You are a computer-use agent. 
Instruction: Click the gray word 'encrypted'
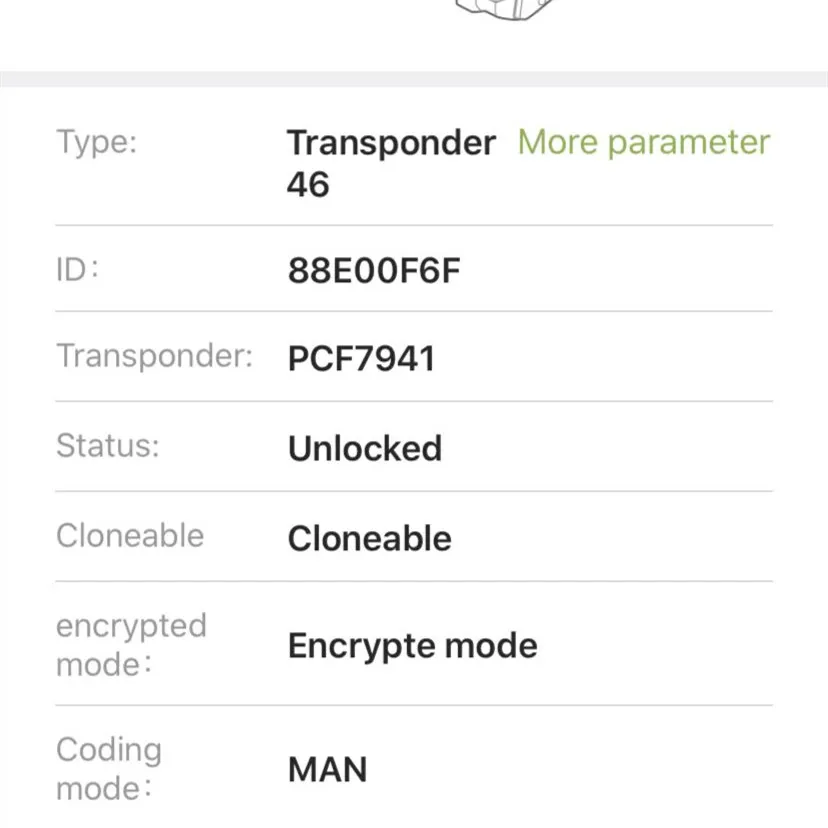point(131,626)
